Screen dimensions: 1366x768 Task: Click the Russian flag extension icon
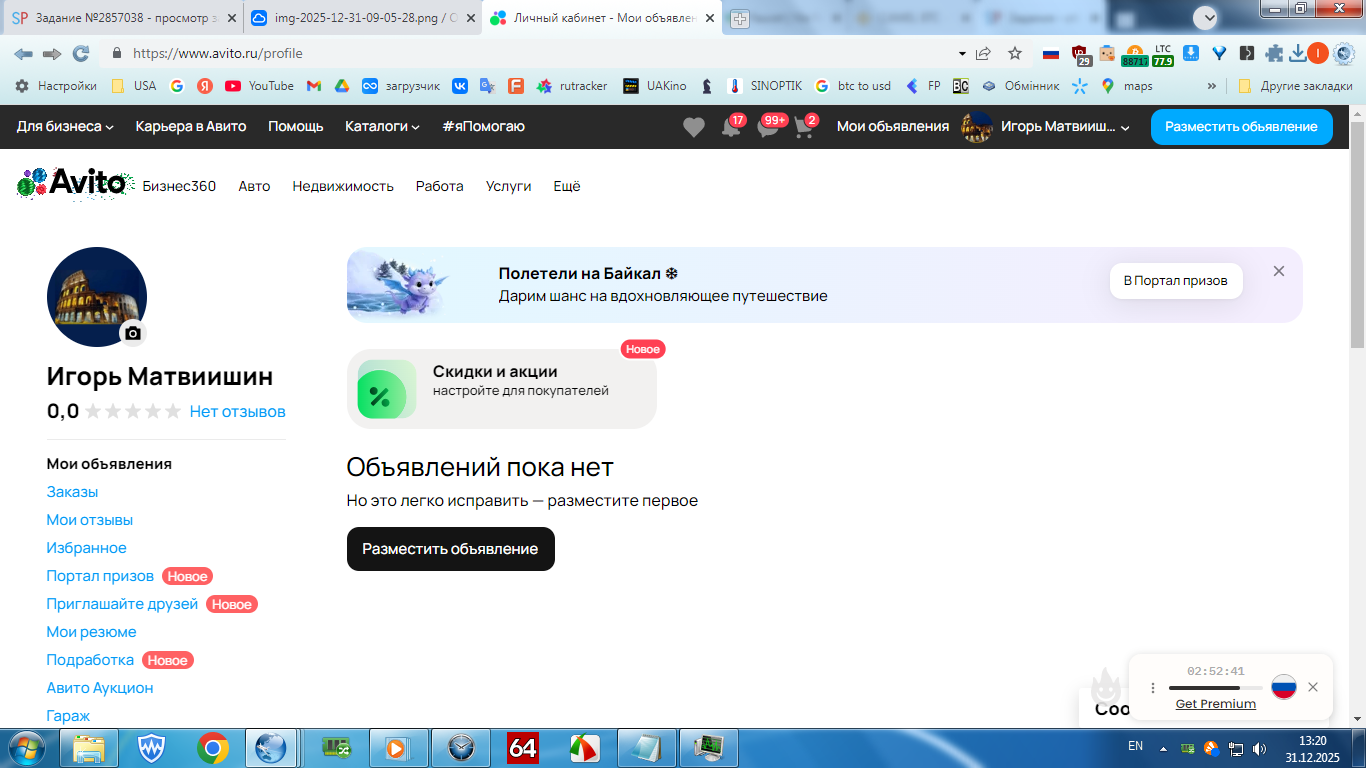tap(1051, 54)
